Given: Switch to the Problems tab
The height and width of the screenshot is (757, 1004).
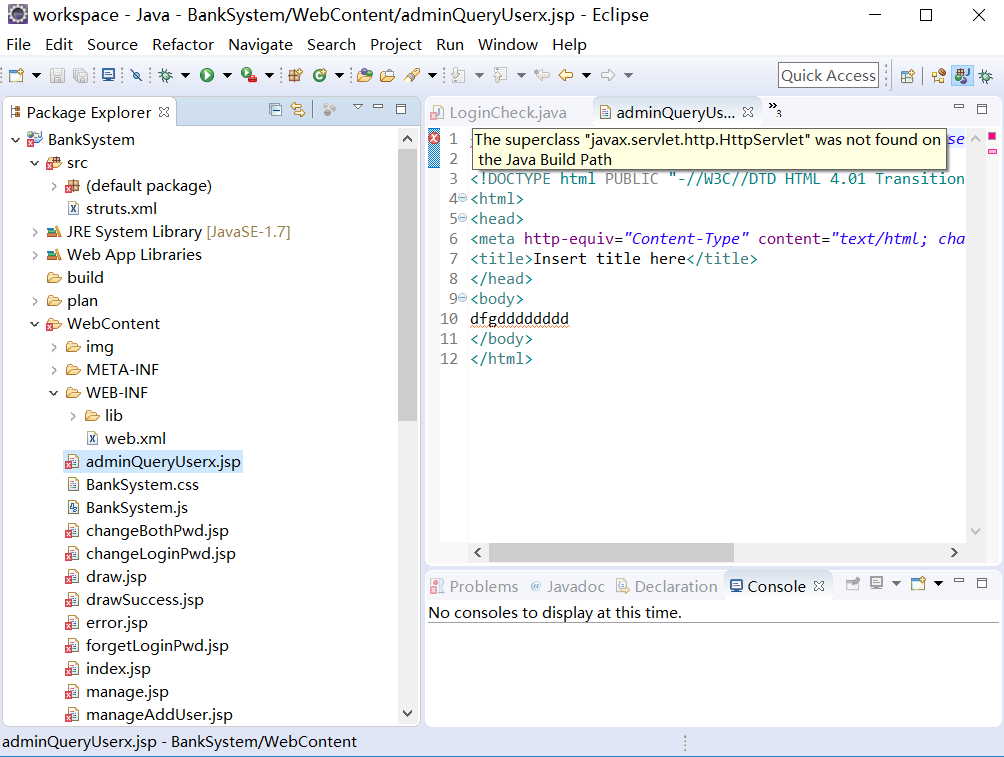Looking at the screenshot, I should click(x=474, y=587).
